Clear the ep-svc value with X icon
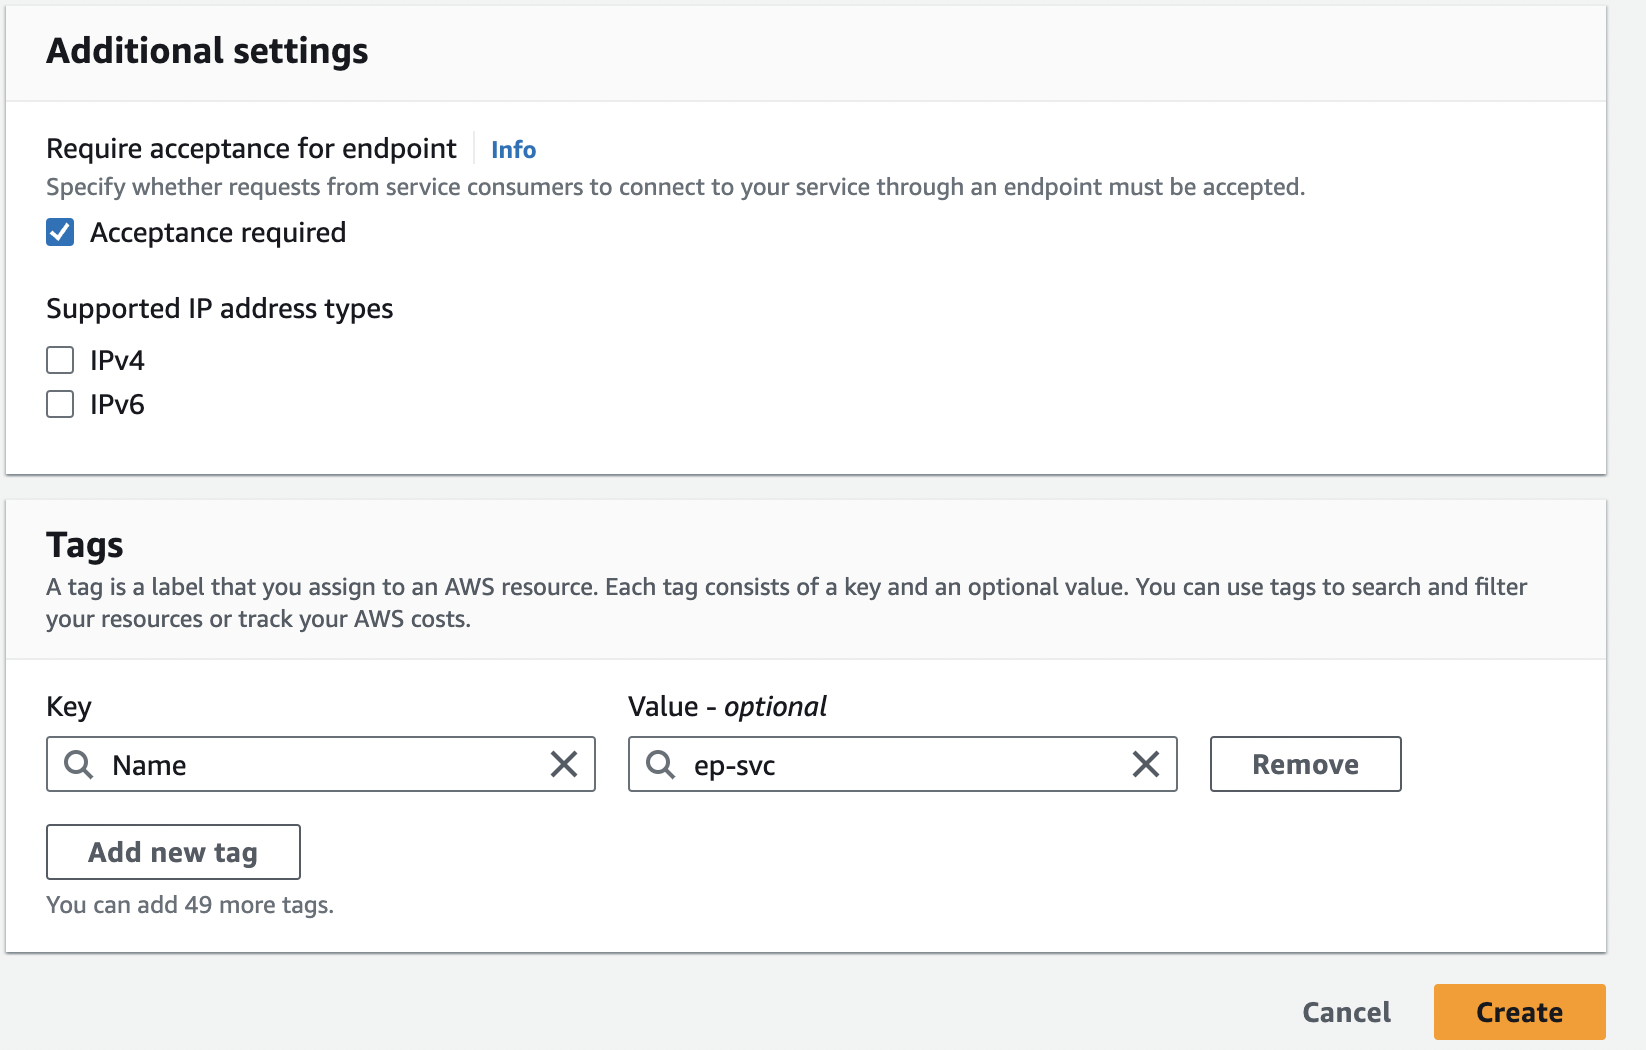Viewport: 1646px width, 1050px height. 1146,765
